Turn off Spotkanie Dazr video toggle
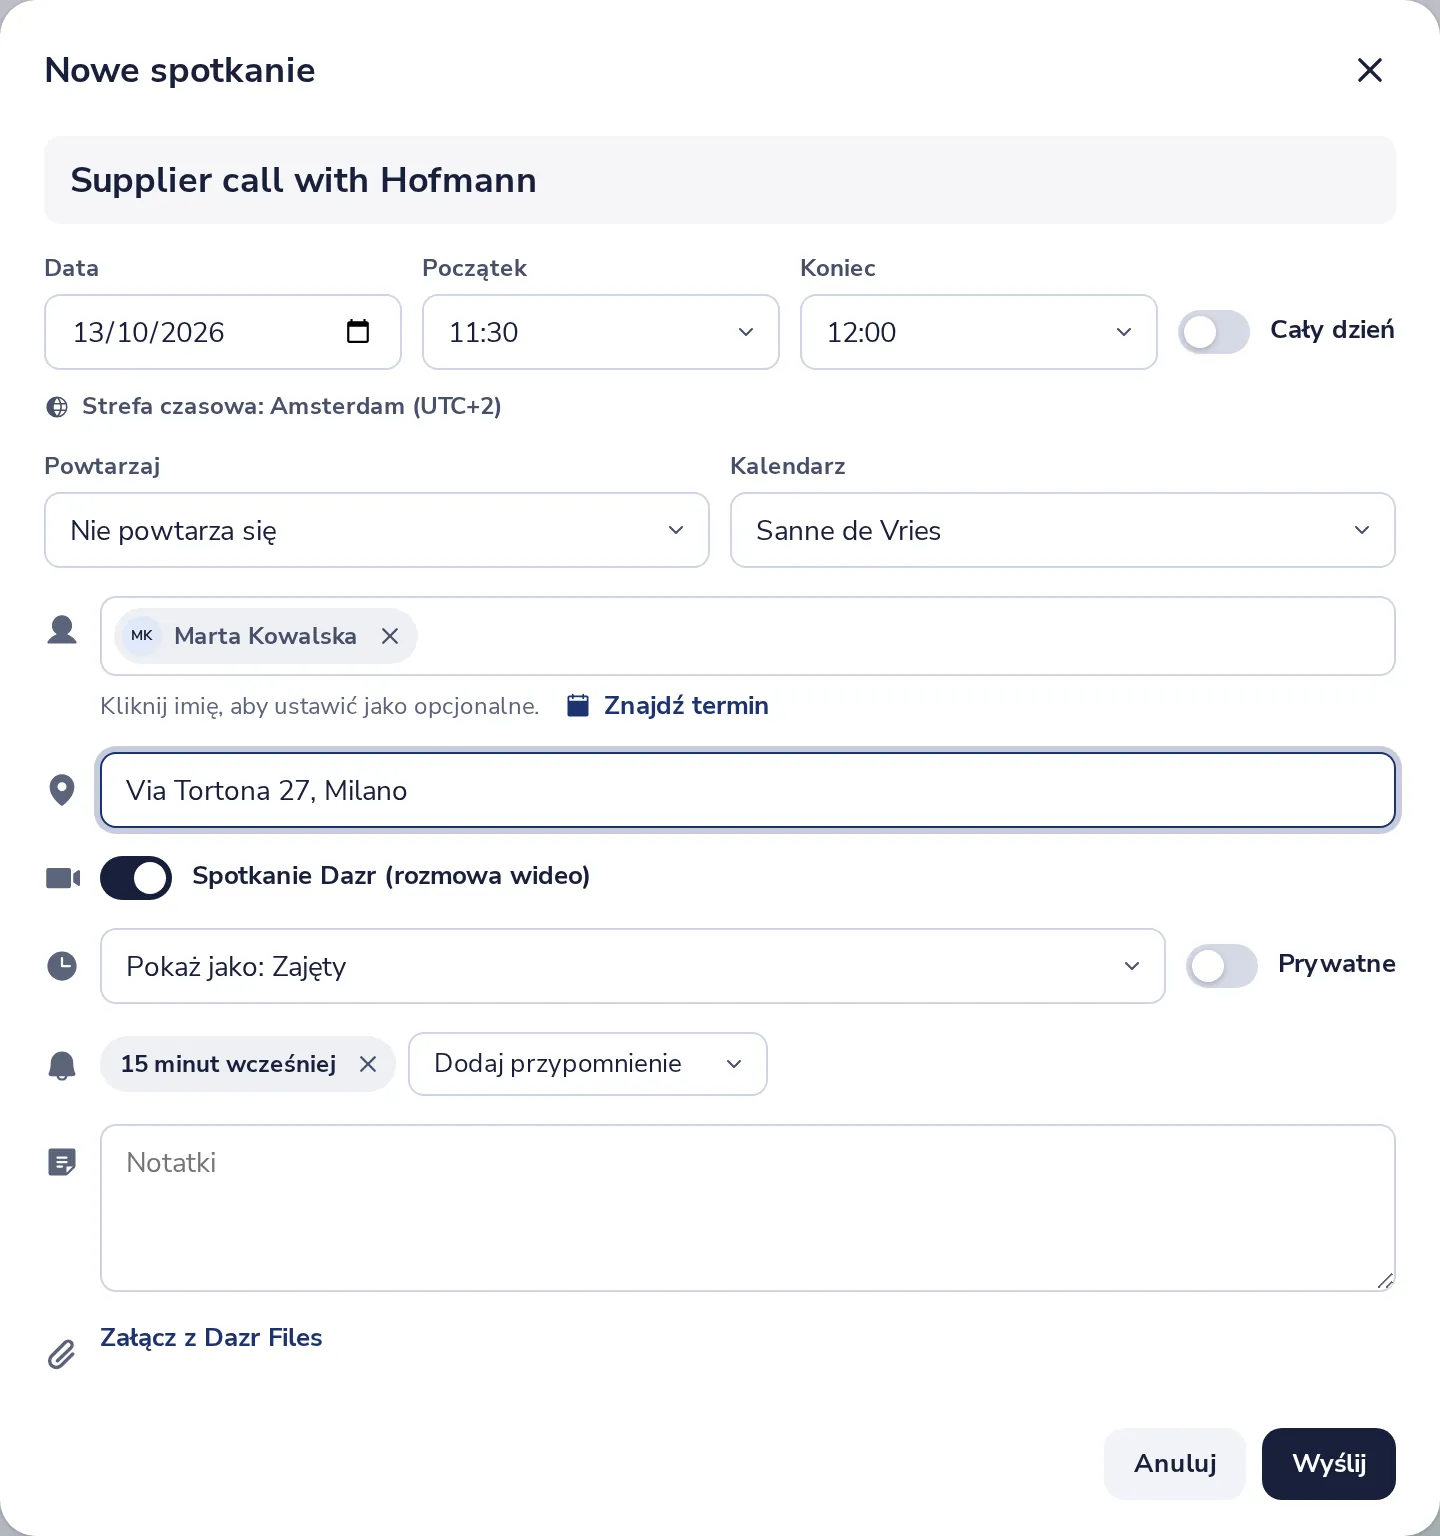 click(136, 878)
